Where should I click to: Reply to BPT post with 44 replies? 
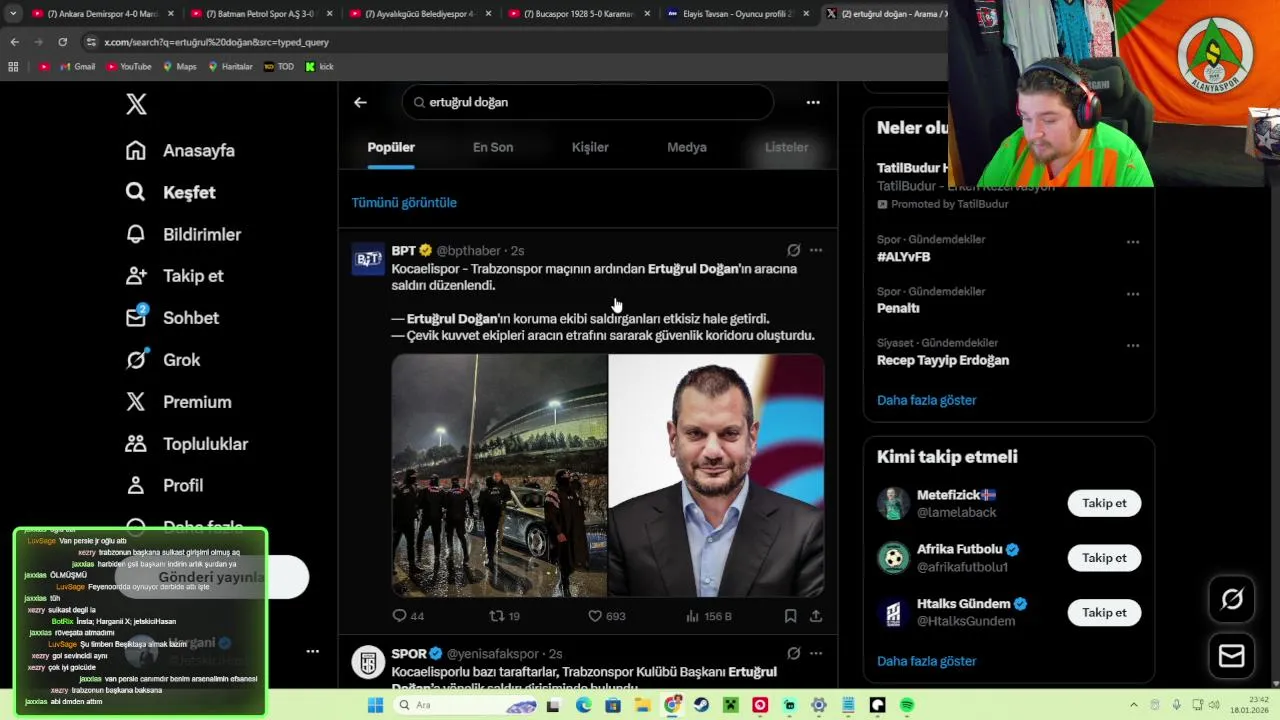(x=408, y=616)
